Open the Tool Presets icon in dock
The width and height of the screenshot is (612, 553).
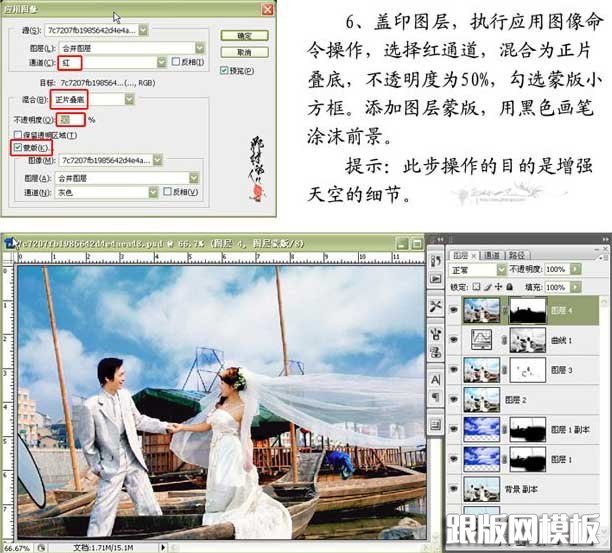coord(435,306)
